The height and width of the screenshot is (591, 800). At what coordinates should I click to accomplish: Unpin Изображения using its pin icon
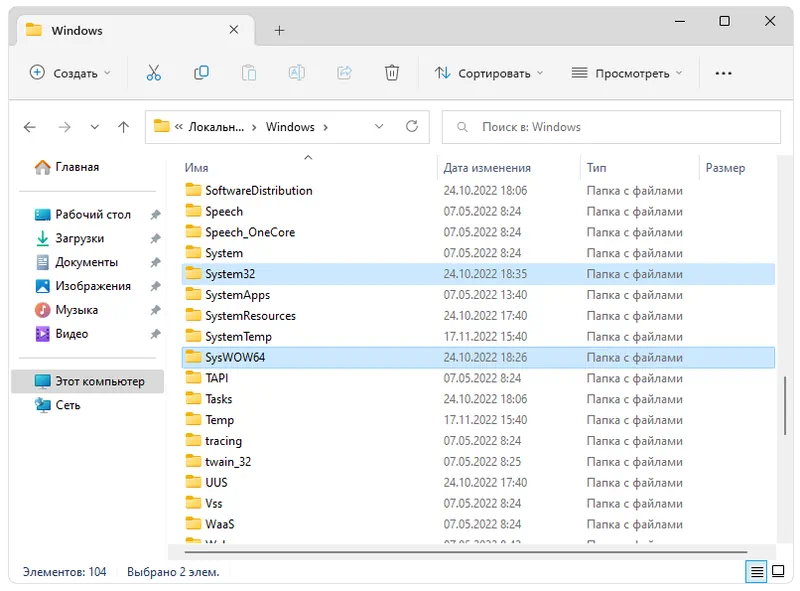point(156,286)
